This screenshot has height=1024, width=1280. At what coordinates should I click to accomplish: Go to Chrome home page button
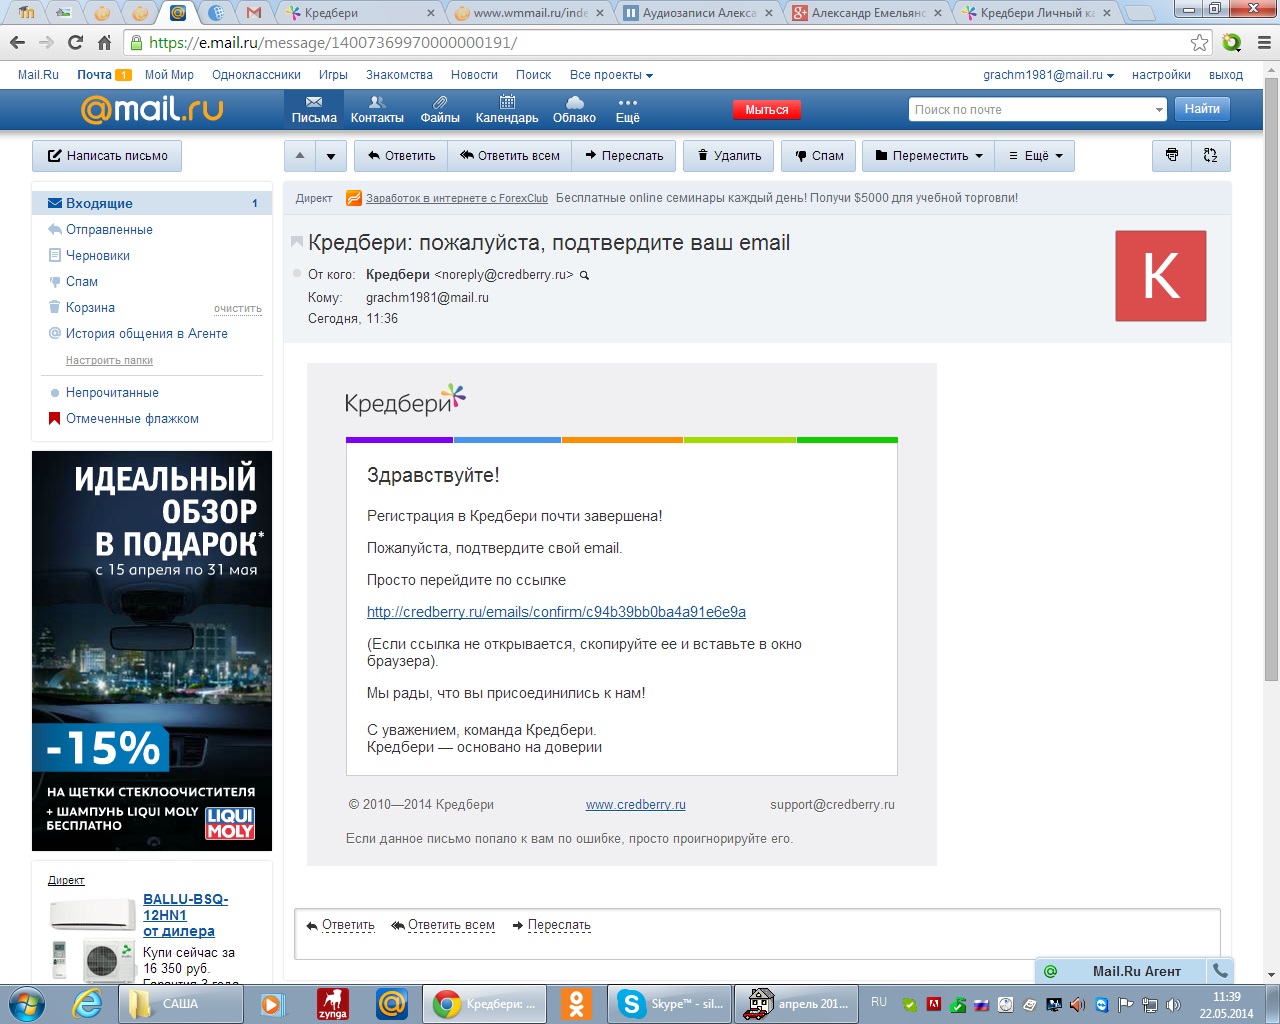[104, 43]
